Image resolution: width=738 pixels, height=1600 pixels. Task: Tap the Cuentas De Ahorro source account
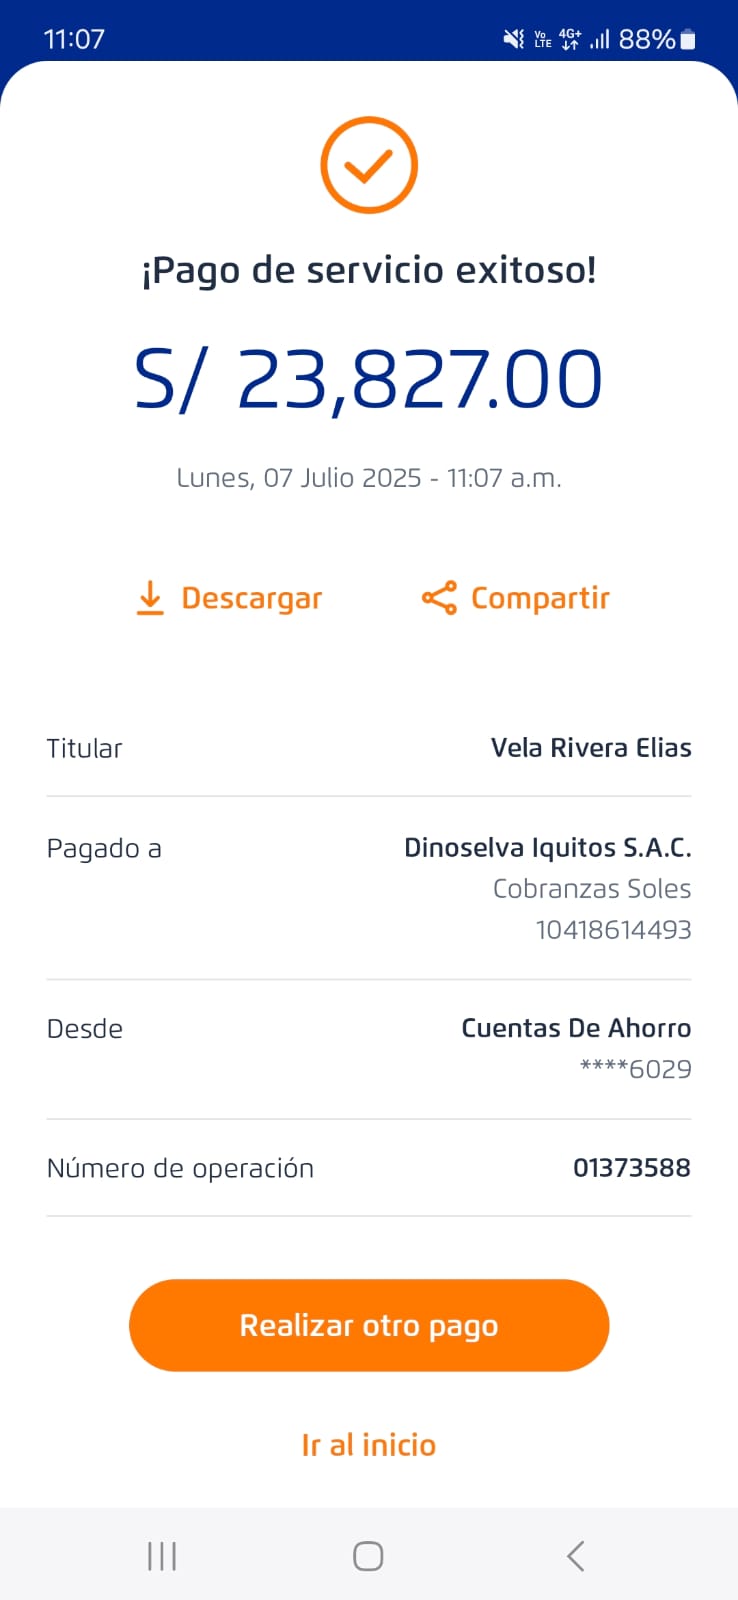coord(576,1028)
